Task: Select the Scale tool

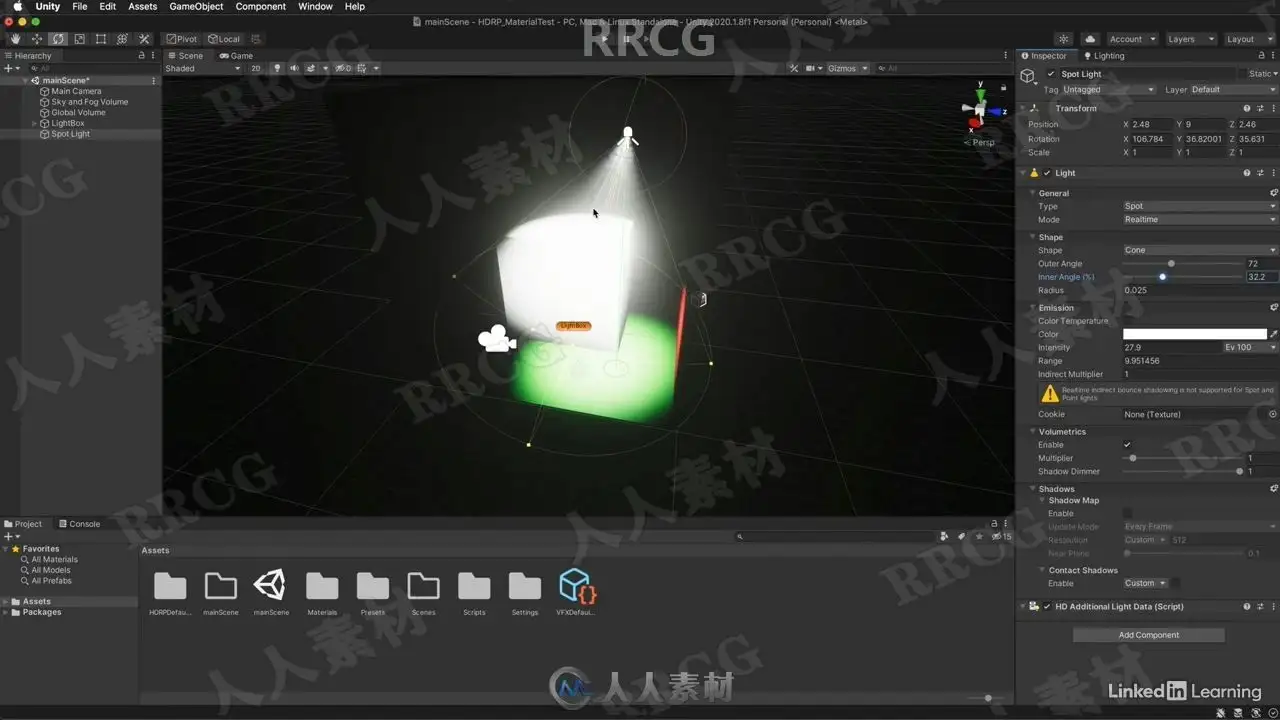Action: click(79, 39)
